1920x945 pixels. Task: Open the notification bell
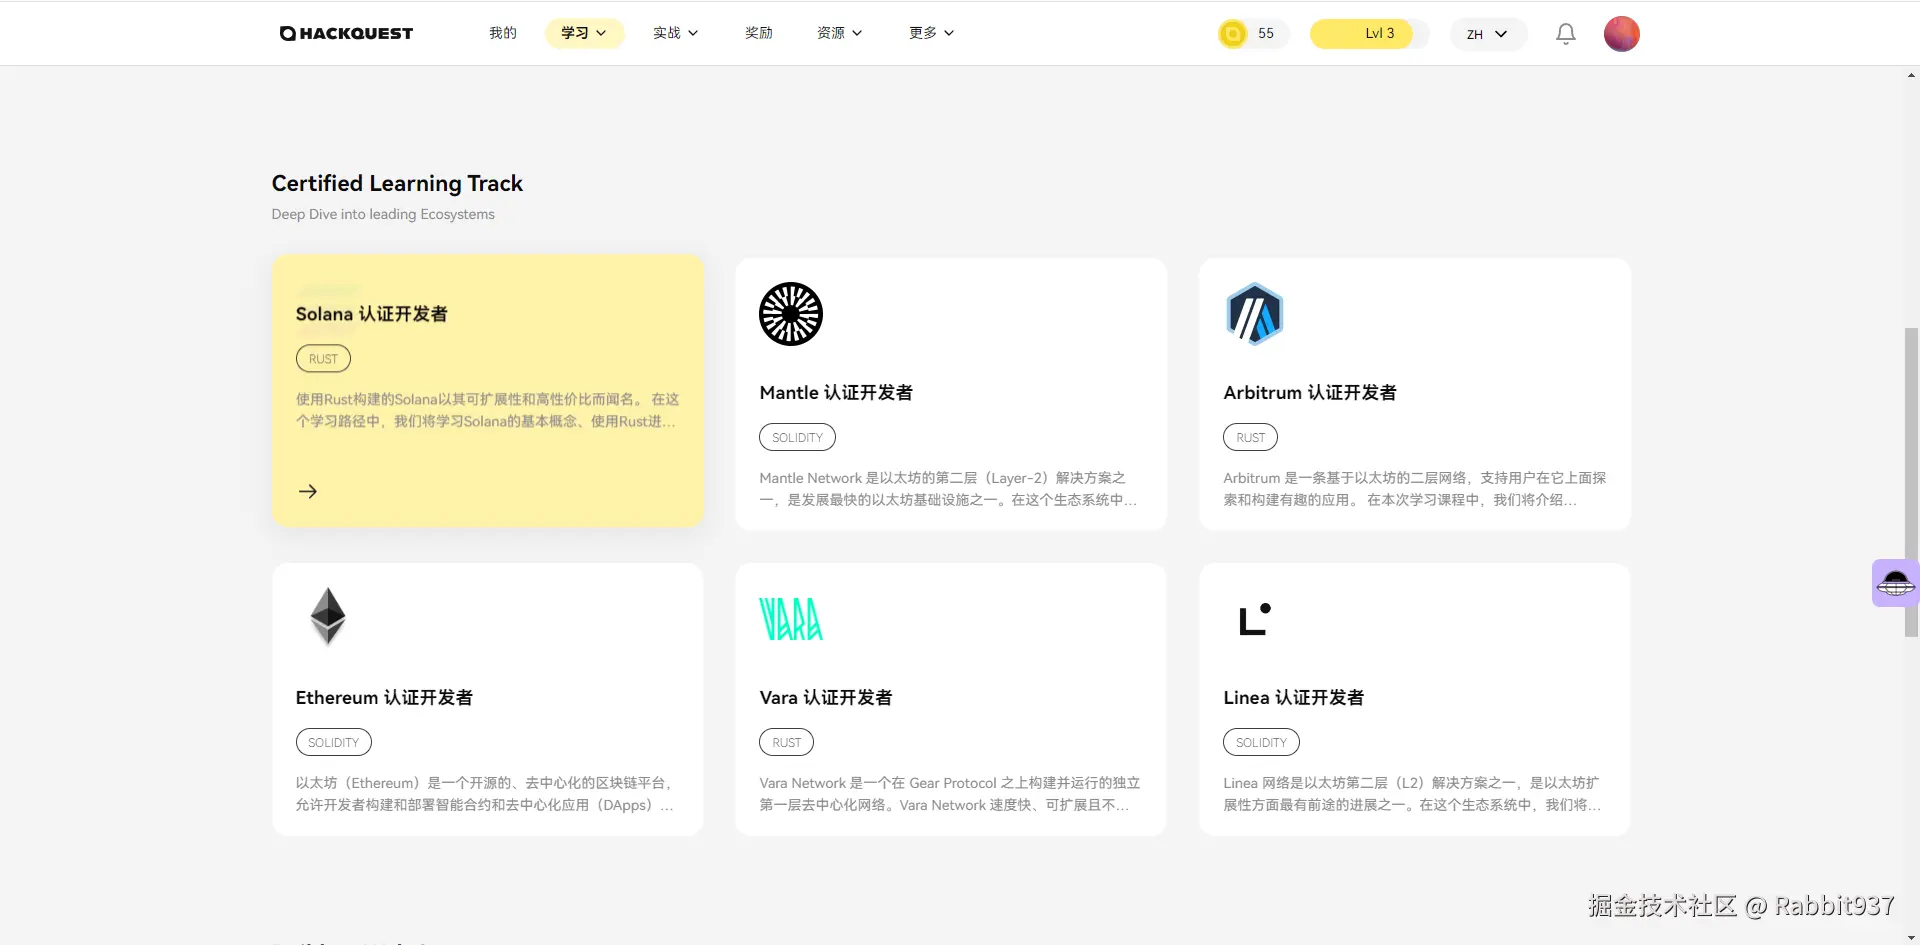pos(1564,33)
